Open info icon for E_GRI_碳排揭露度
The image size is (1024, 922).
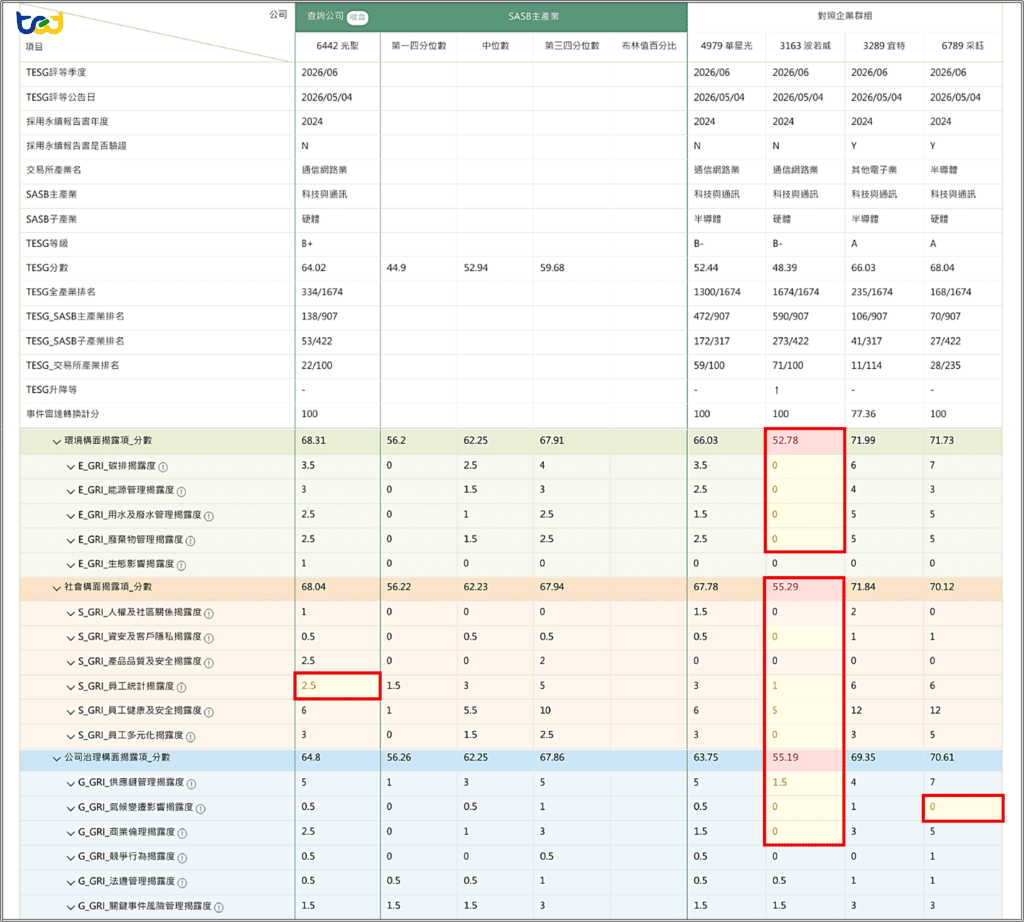[x=163, y=467]
